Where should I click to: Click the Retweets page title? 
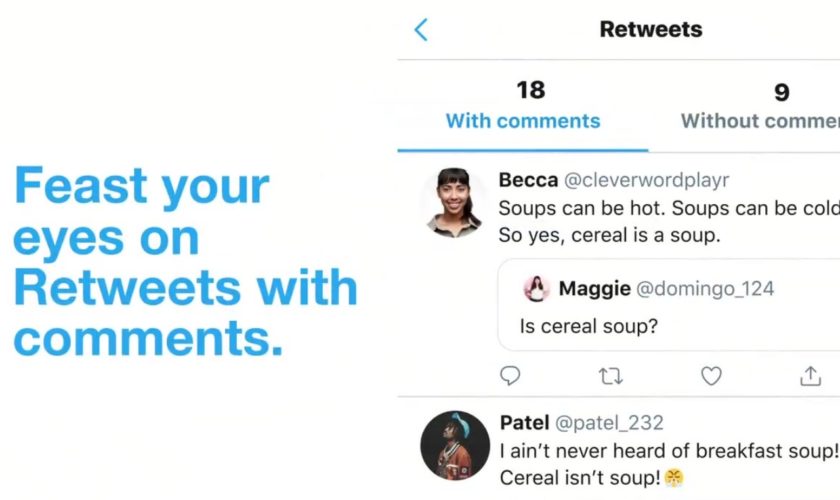[x=650, y=29]
